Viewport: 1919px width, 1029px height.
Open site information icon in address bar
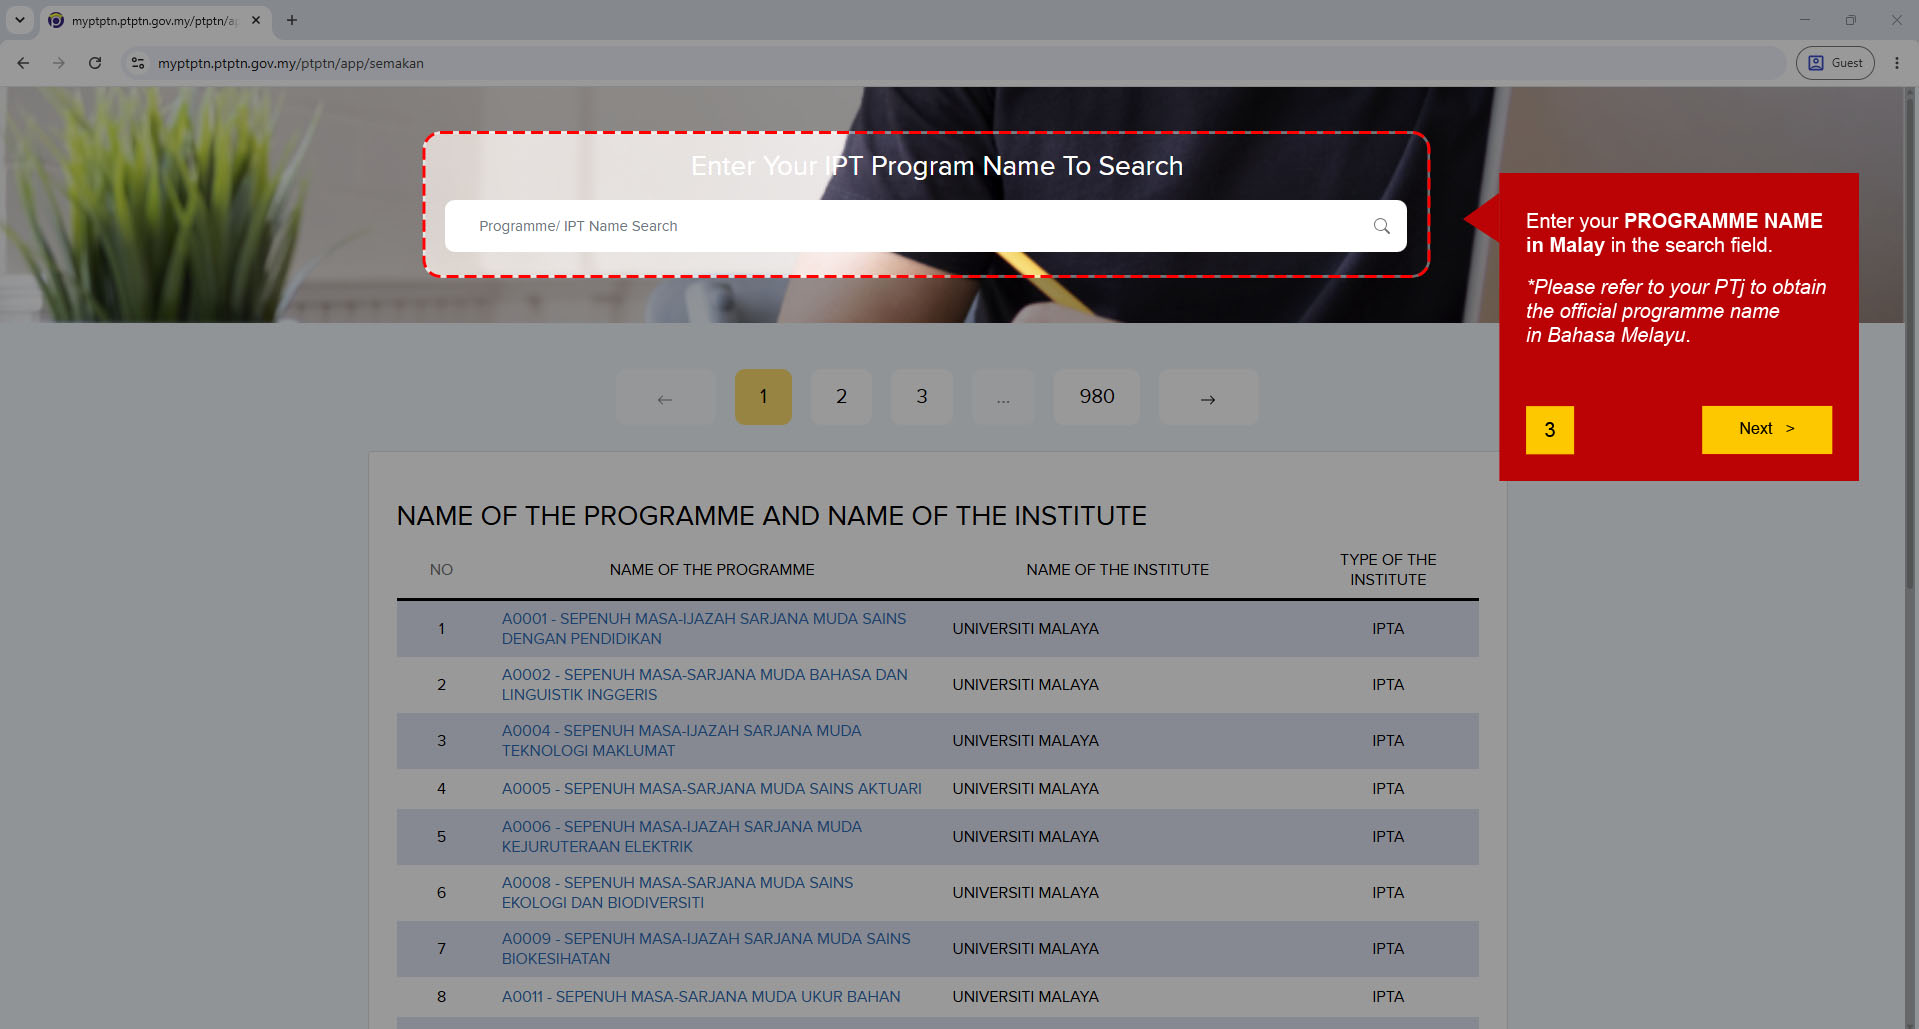(x=138, y=63)
